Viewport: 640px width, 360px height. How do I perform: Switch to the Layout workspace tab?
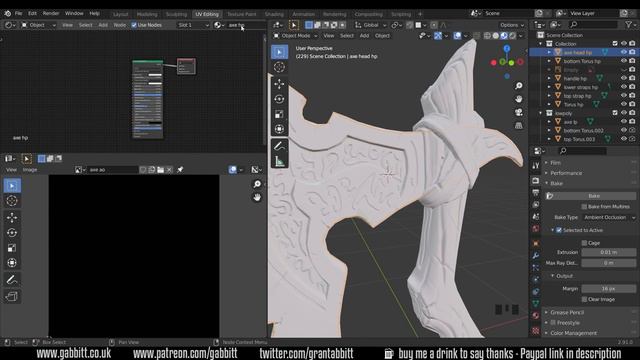120,14
